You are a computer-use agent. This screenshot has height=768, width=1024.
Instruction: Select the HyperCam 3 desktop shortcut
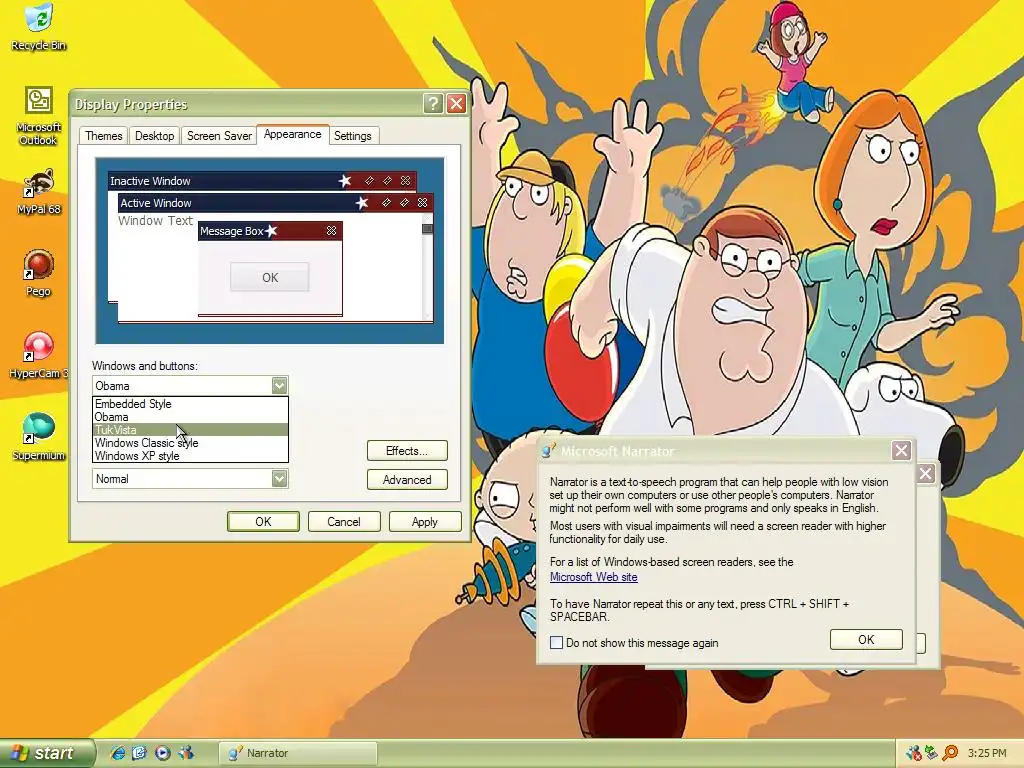coord(39,355)
